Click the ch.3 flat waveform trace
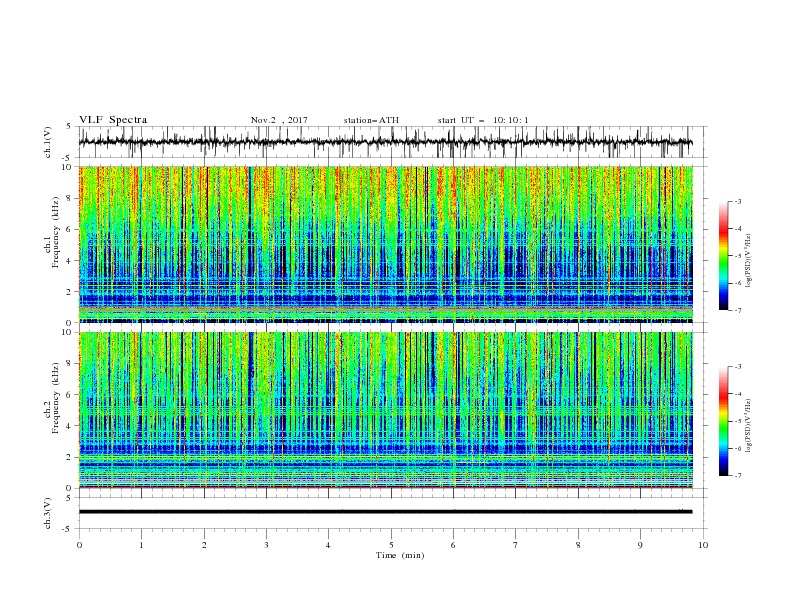This screenshot has width=792, height=612. (x=385, y=512)
